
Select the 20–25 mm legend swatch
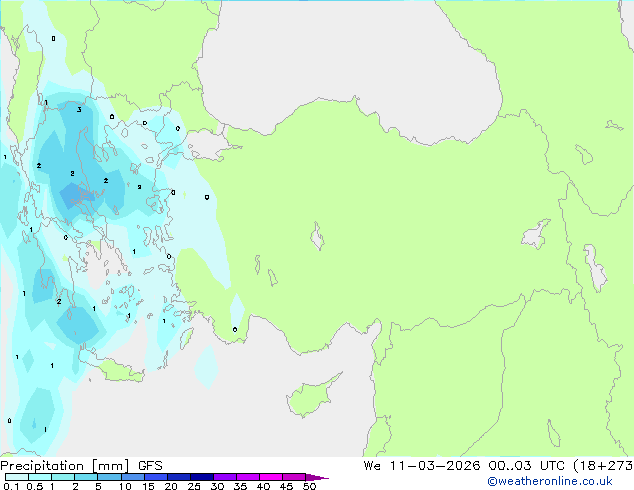click(x=178, y=477)
